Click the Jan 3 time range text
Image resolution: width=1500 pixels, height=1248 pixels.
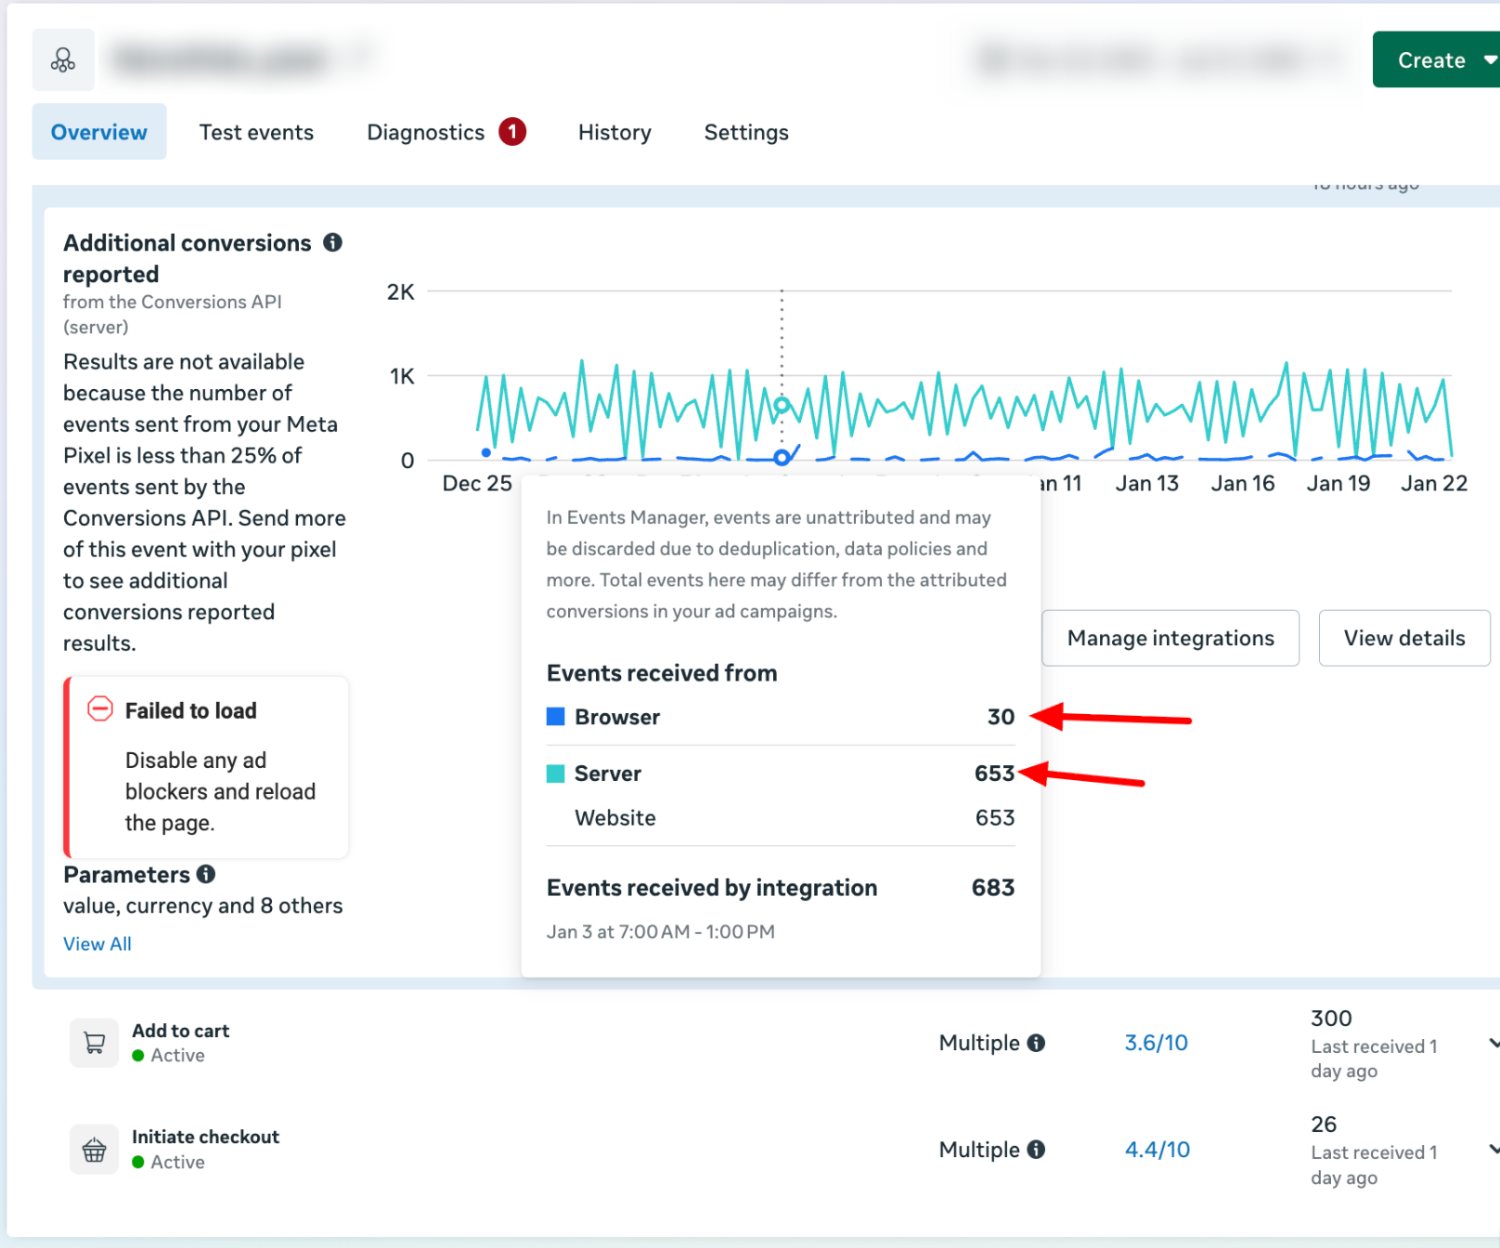coord(660,931)
